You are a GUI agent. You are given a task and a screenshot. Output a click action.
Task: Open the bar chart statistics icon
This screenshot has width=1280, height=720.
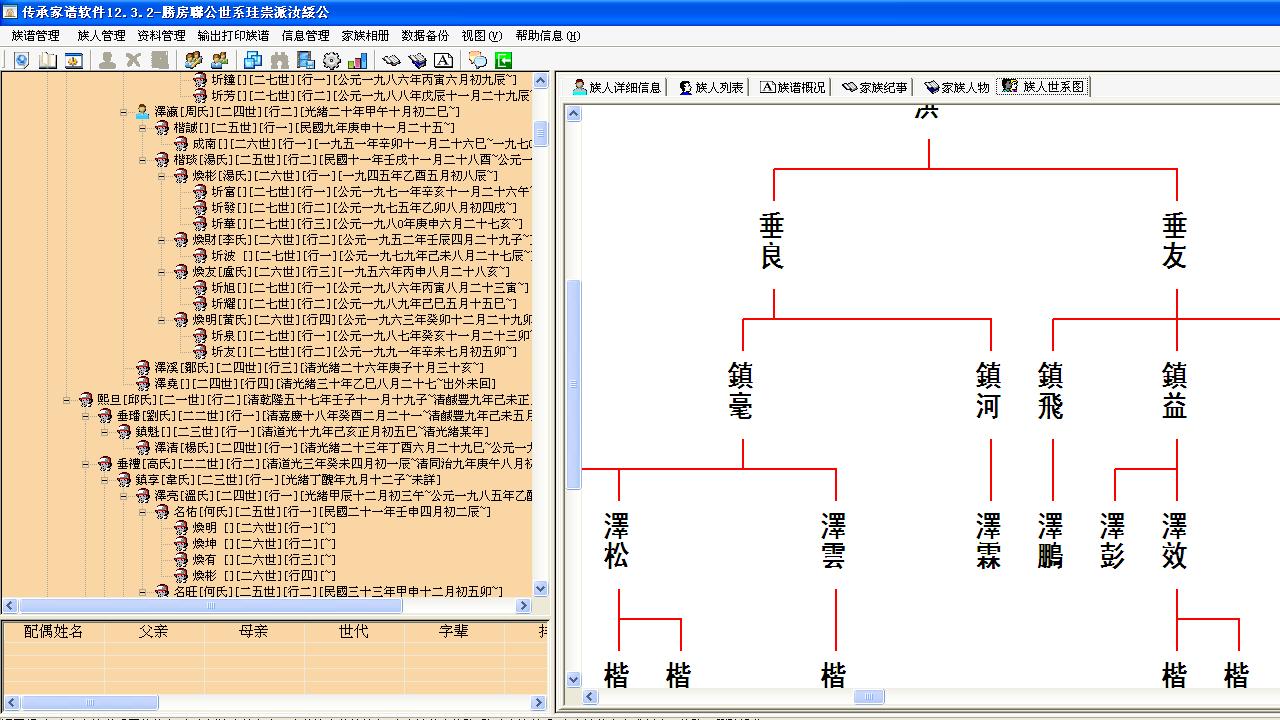tap(356, 60)
